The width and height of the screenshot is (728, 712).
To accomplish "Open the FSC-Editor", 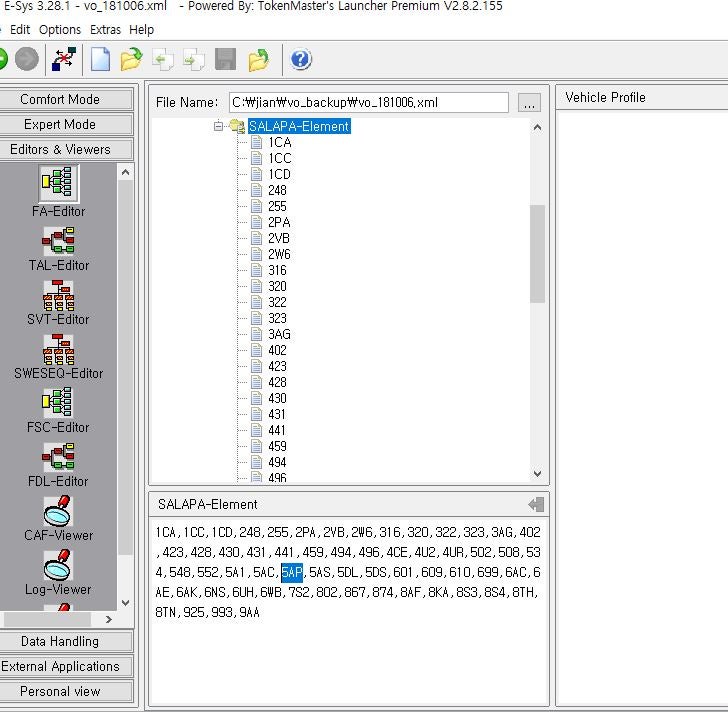I will (x=59, y=403).
